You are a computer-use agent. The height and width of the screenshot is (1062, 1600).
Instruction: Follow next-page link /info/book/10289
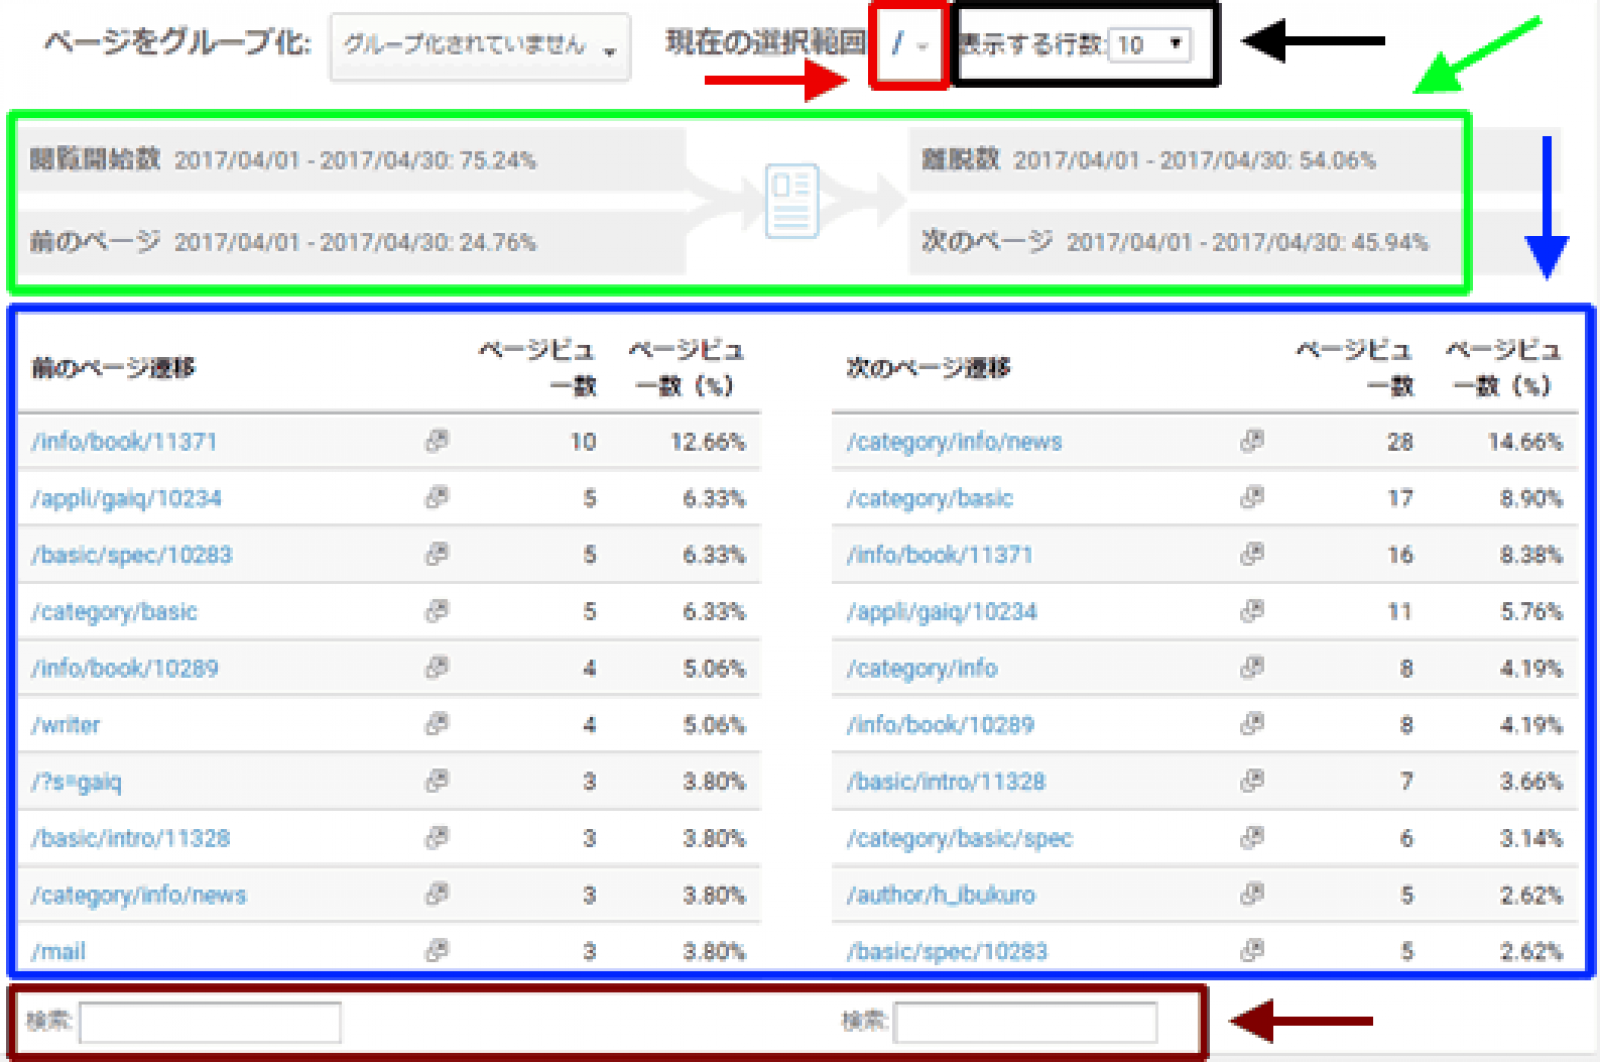pos(940,725)
